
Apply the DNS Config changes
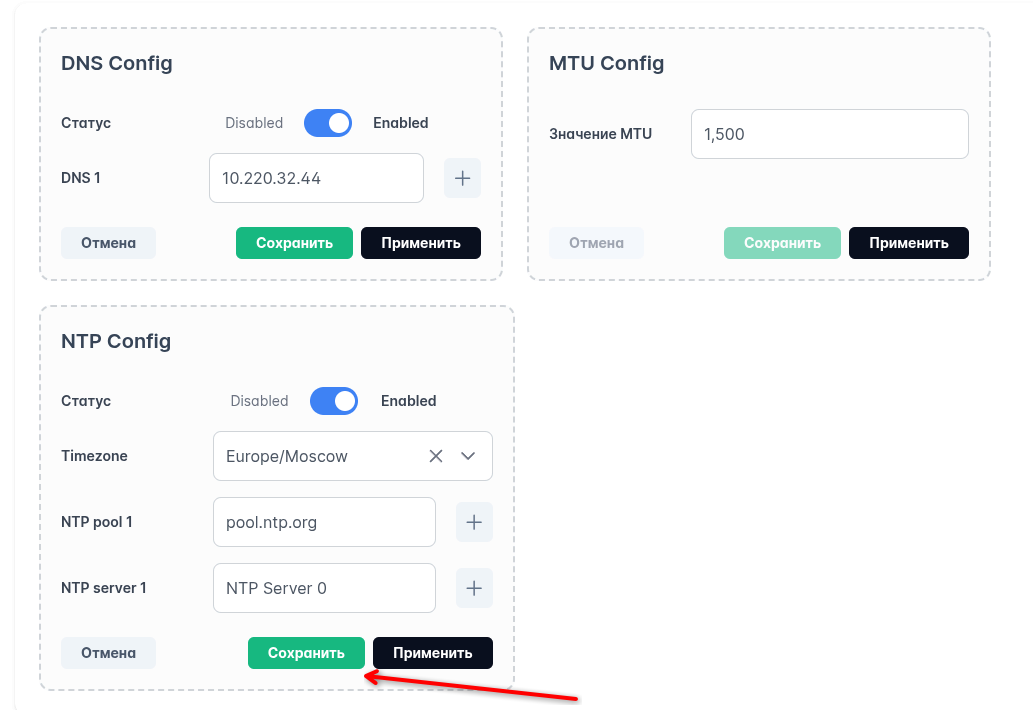point(420,243)
